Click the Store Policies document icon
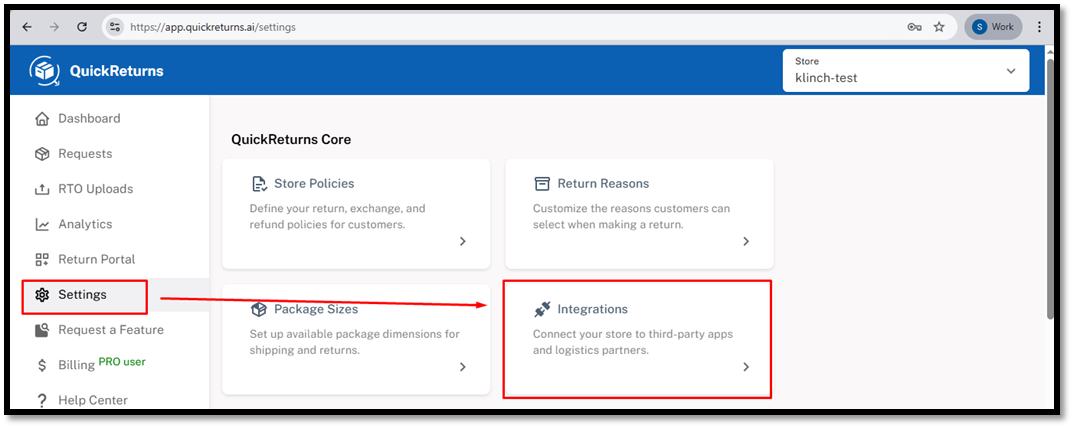1073x428 pixels. 258,184
